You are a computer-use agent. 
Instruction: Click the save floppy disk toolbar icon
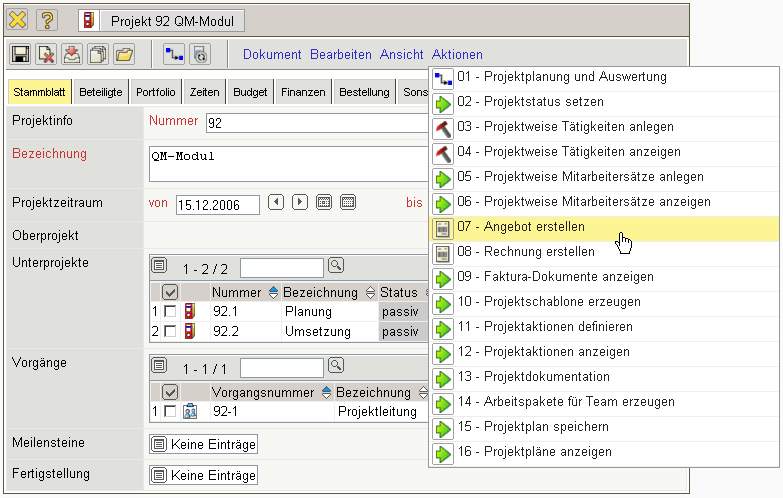(x=20, y=55)
